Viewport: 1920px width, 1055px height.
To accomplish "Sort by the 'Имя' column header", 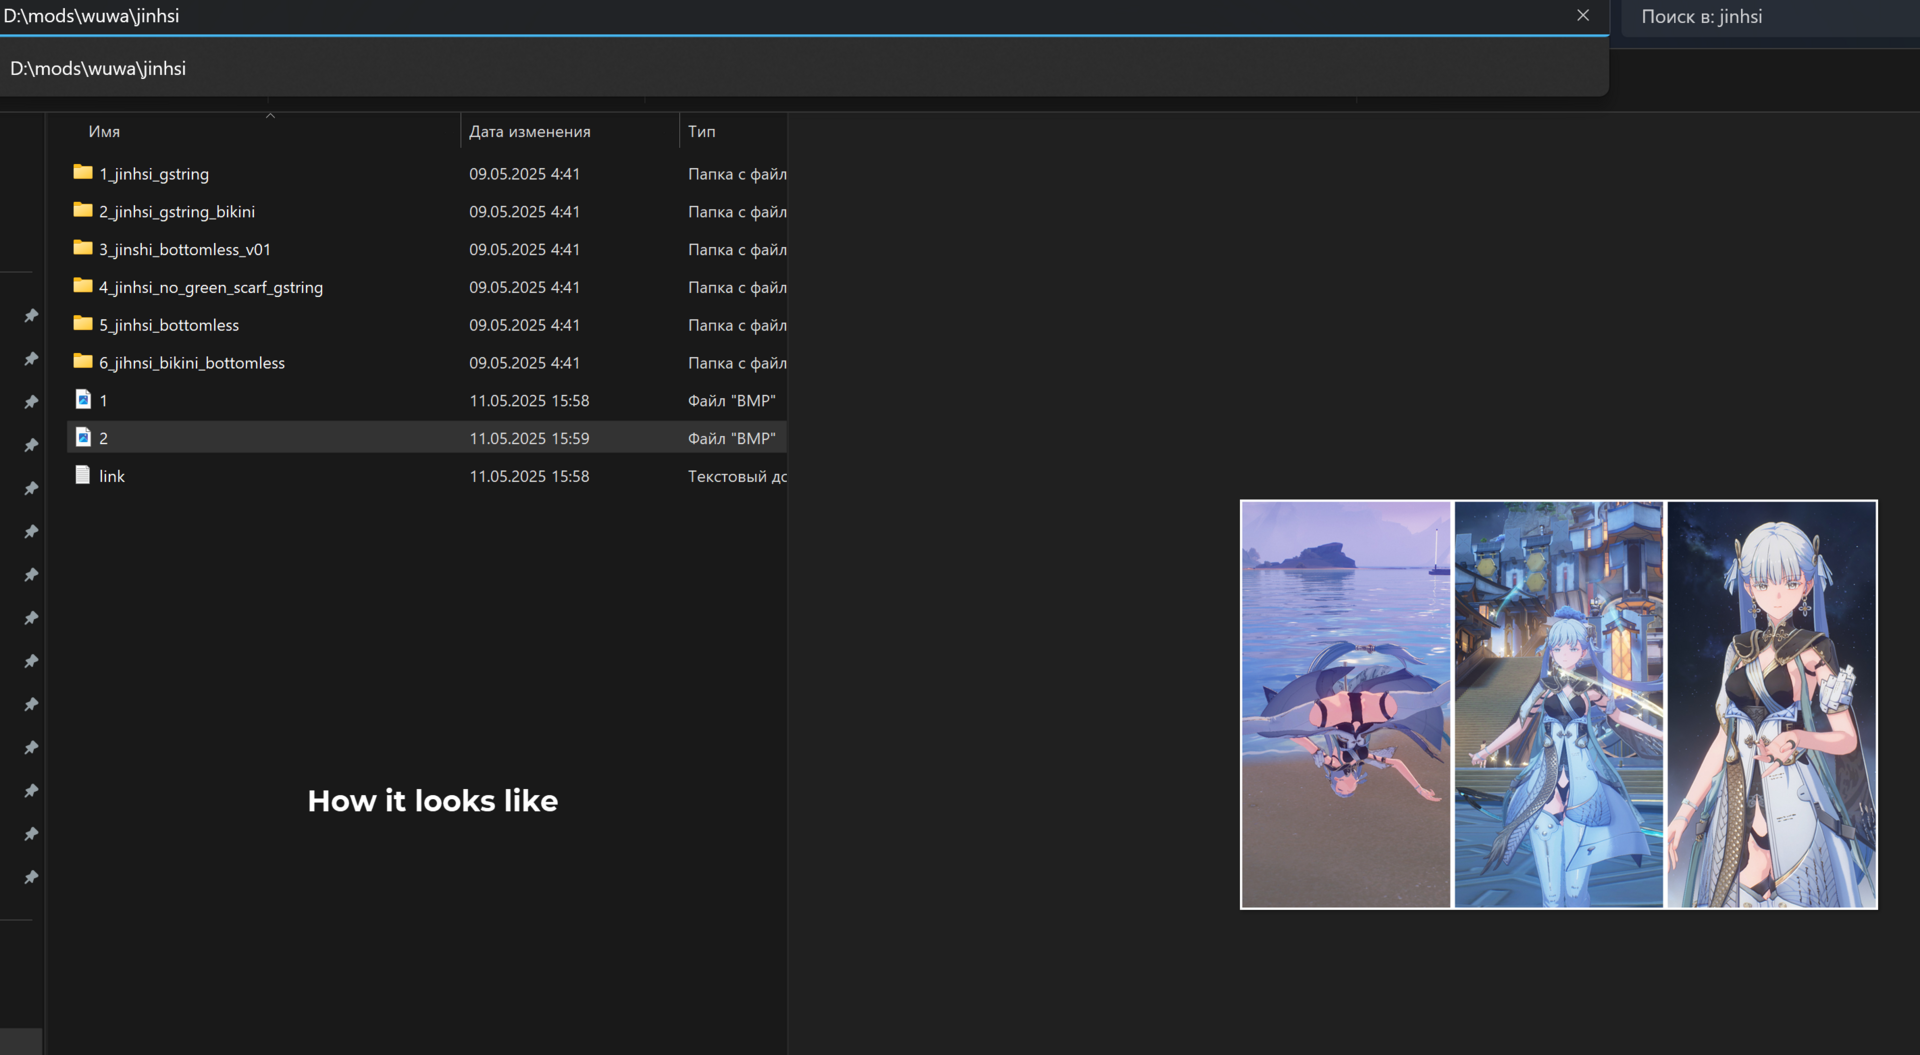I will point(104,131).
